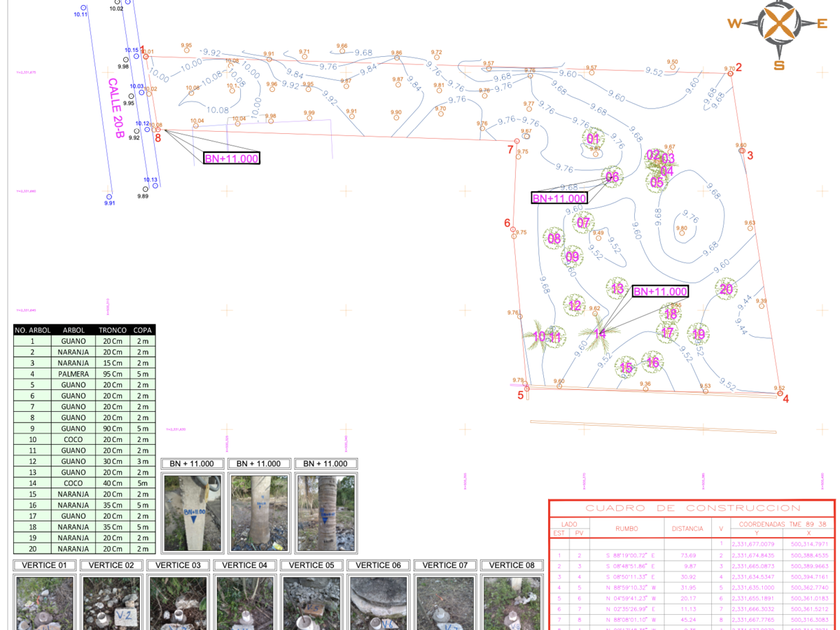Select tree marker 07 on the plan

(583, 222)
